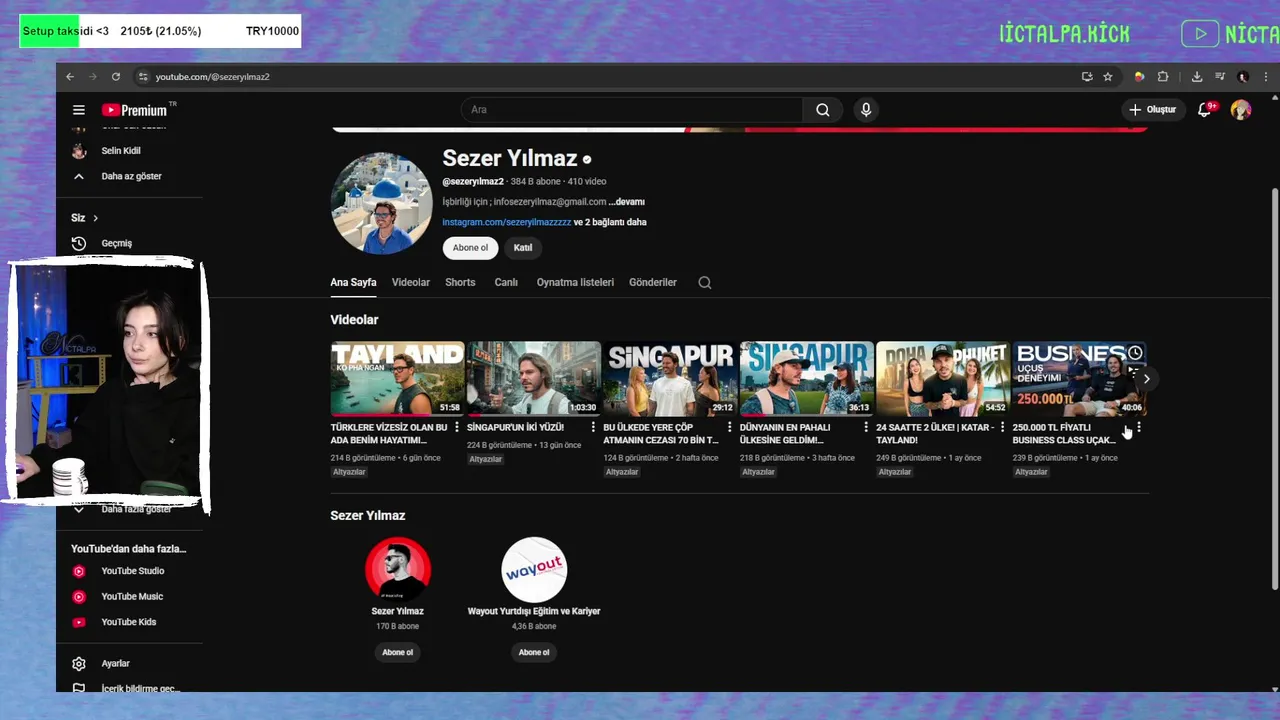Click the magnifier search button beside Ara
This screenshot has height=720, width=1280.
822,110
